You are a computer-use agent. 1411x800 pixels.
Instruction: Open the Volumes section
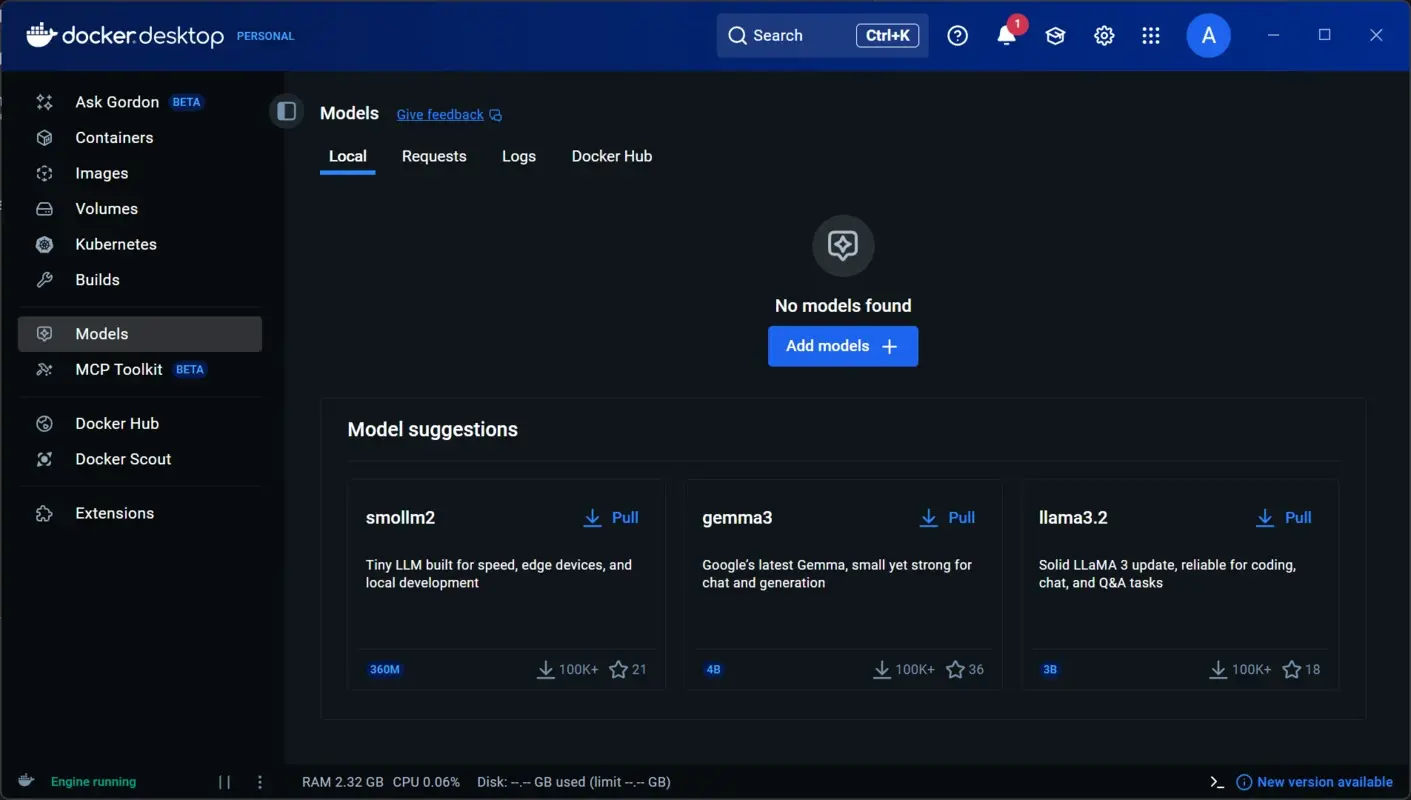pos(106,208)
